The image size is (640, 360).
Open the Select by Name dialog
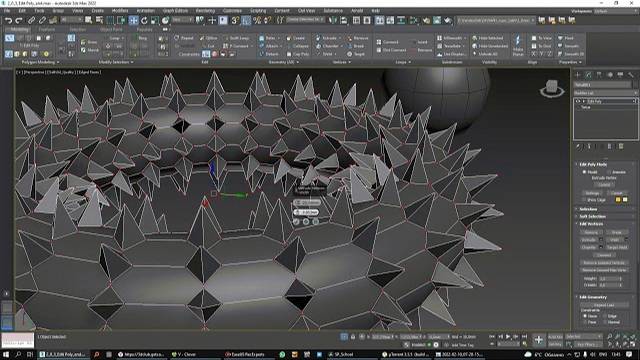(99, 20)
